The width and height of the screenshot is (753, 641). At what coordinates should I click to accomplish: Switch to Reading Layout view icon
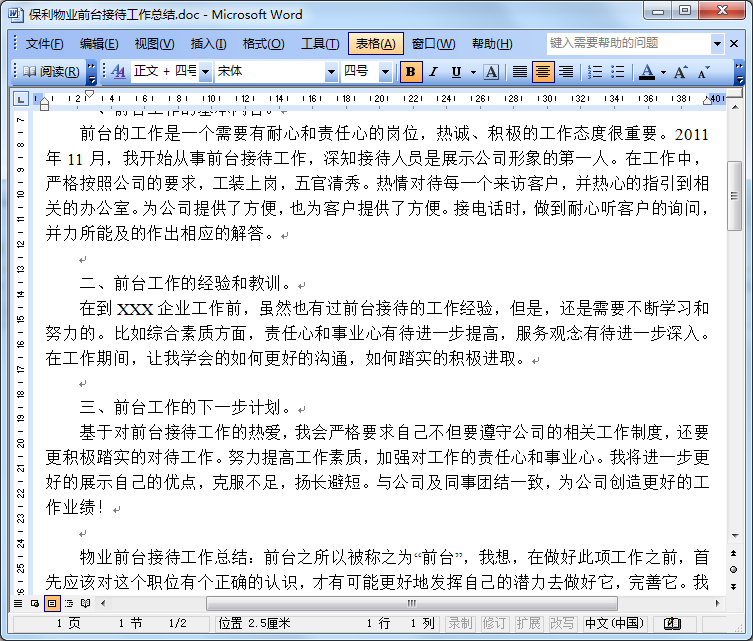[x=85, y=604]
